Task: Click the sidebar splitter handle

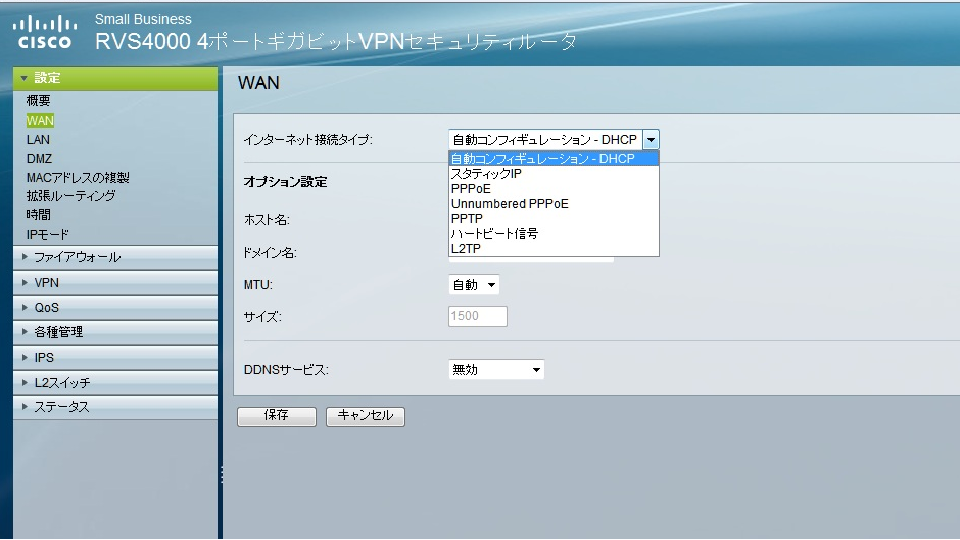Action: click(221, 474)
